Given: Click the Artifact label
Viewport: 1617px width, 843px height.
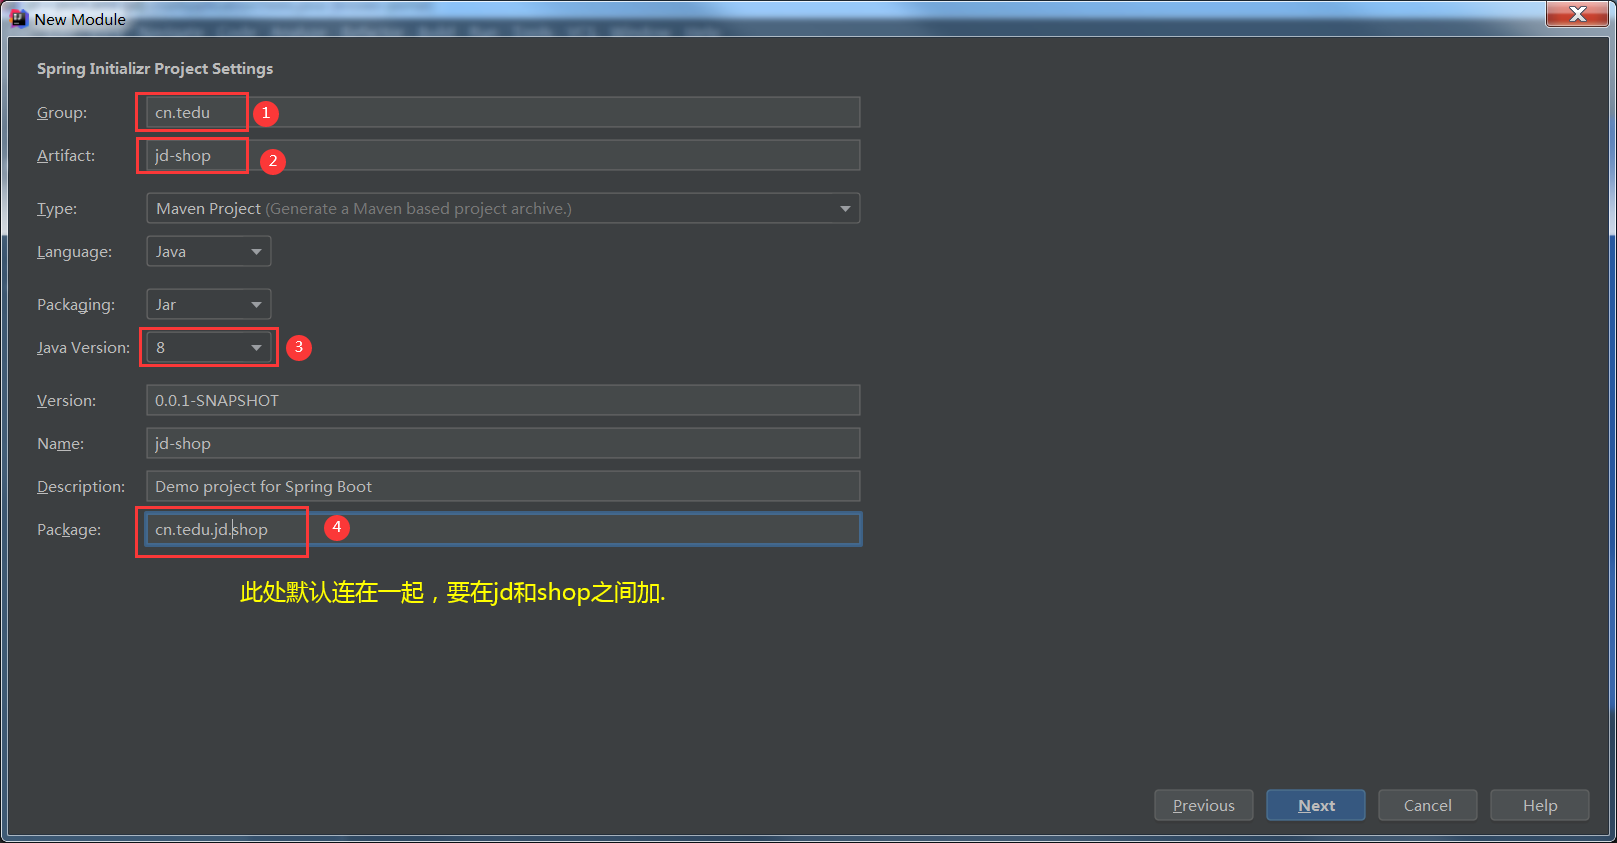Looking at the screenshot, I should [x=66, y=155].
